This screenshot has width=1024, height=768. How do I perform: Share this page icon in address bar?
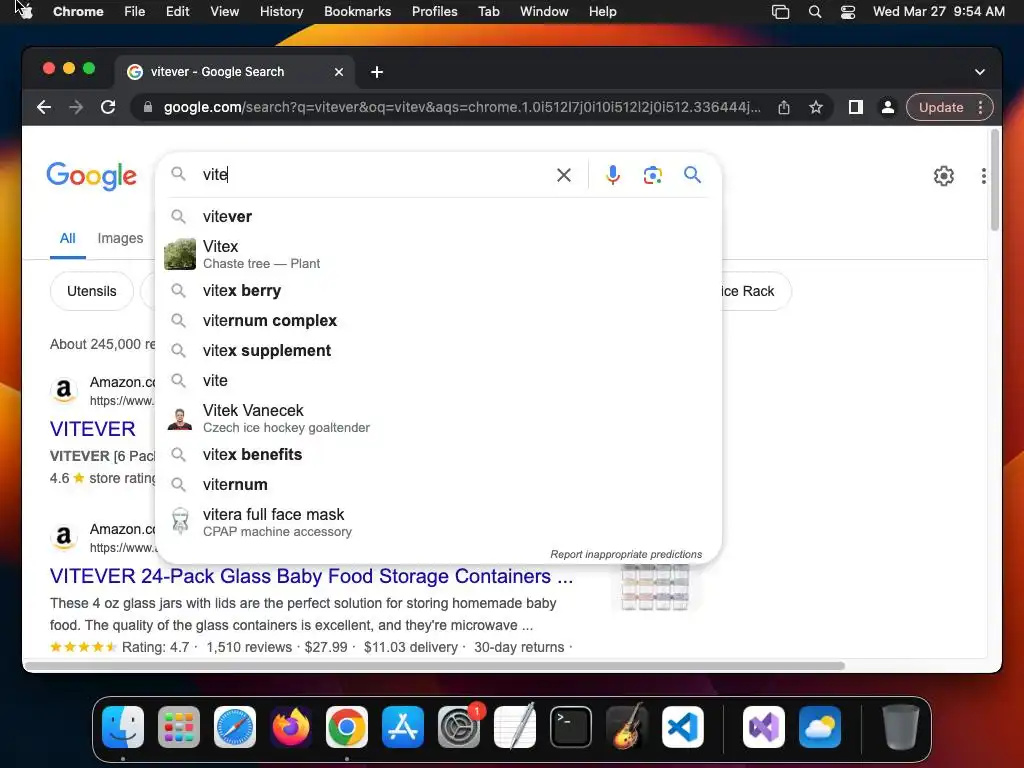(x=784, y=108)
